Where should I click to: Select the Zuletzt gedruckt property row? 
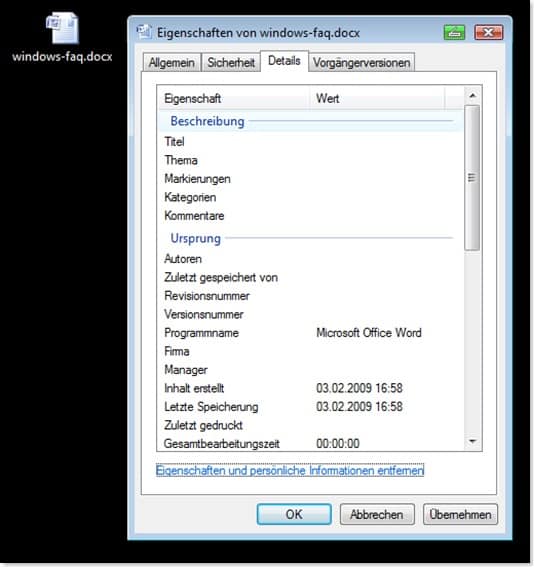[311, 425]
